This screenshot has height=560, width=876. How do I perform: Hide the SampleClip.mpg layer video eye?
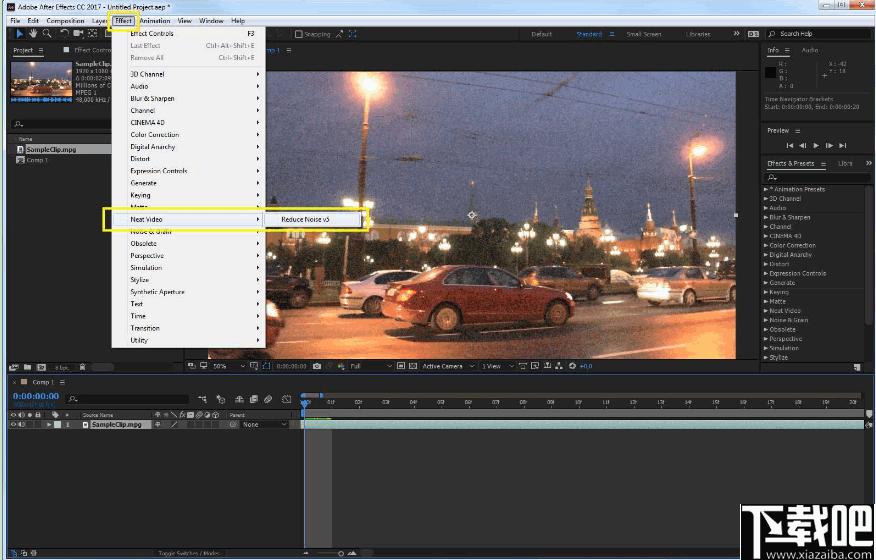pyautogui.click(x=13, y=425)
